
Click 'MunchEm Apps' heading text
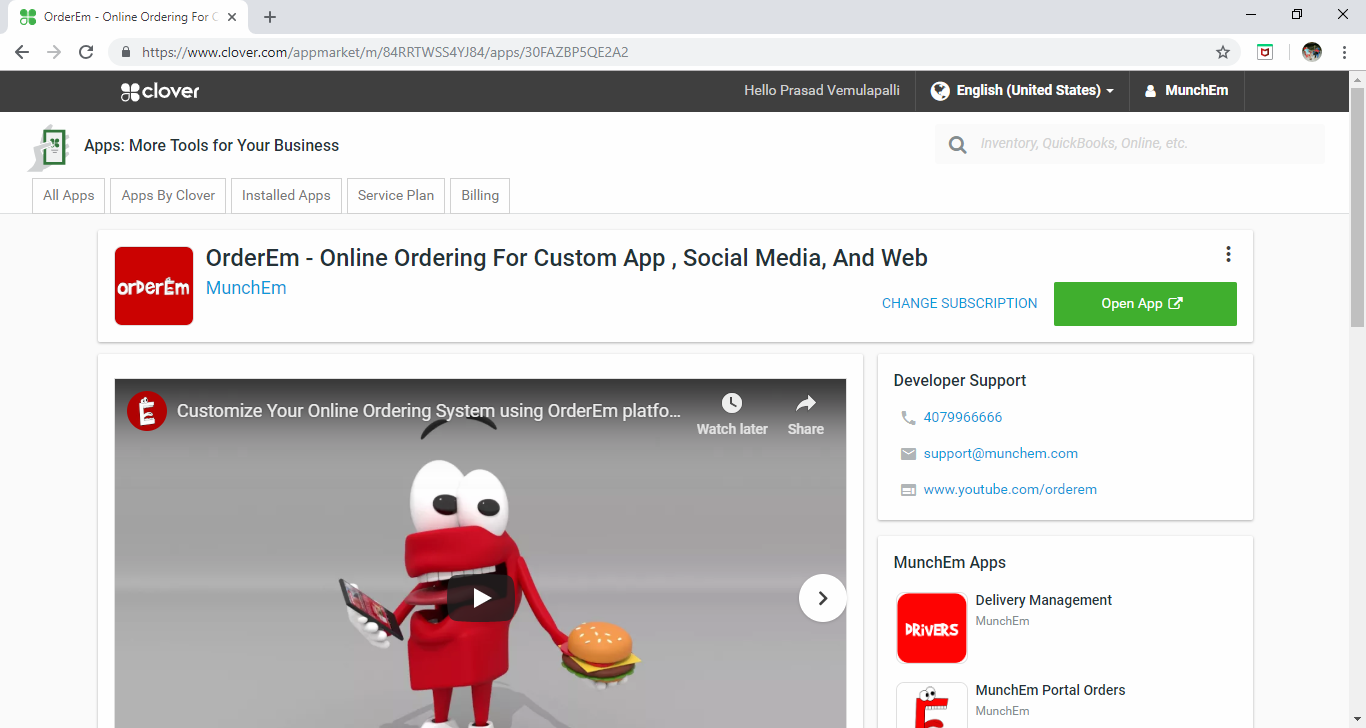pyautogui.click(x=950, y=563)
